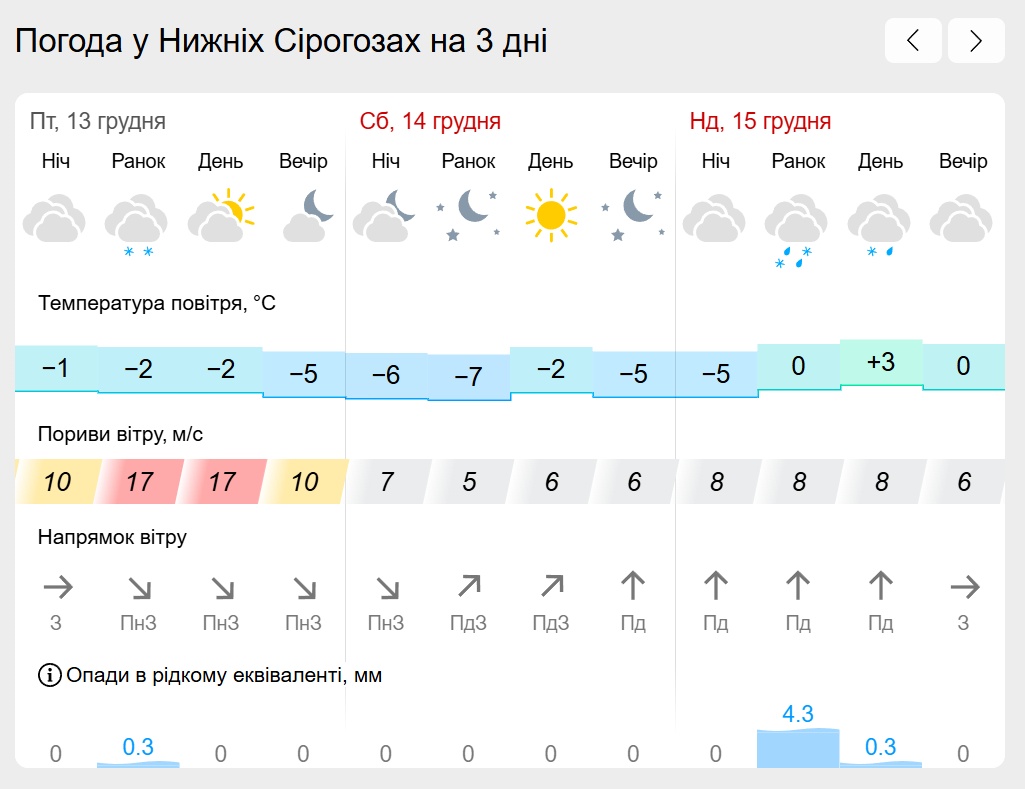
Task: Select the Пт, 13 грудня date heading
Action: pos(97,121)
